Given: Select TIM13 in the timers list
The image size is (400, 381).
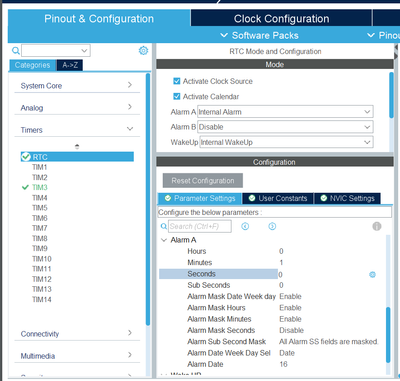Looking at the screenshot, I should [x=42, y=289].
